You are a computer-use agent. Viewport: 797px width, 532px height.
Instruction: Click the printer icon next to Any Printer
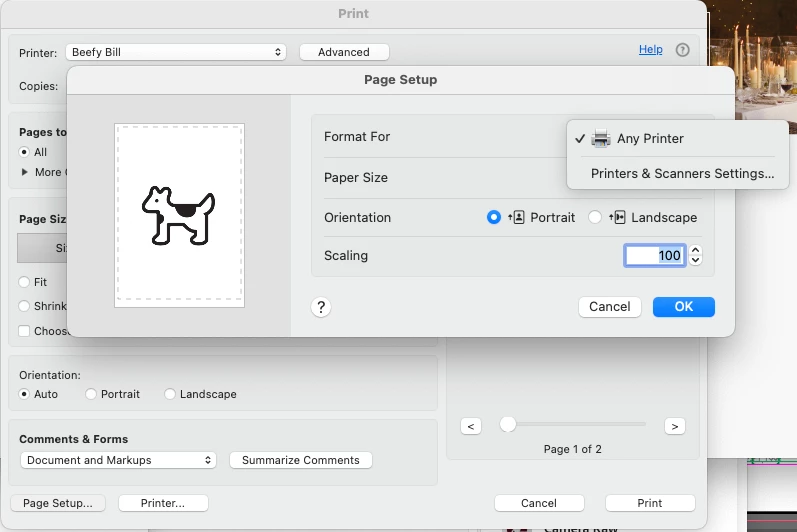[601, 138]
